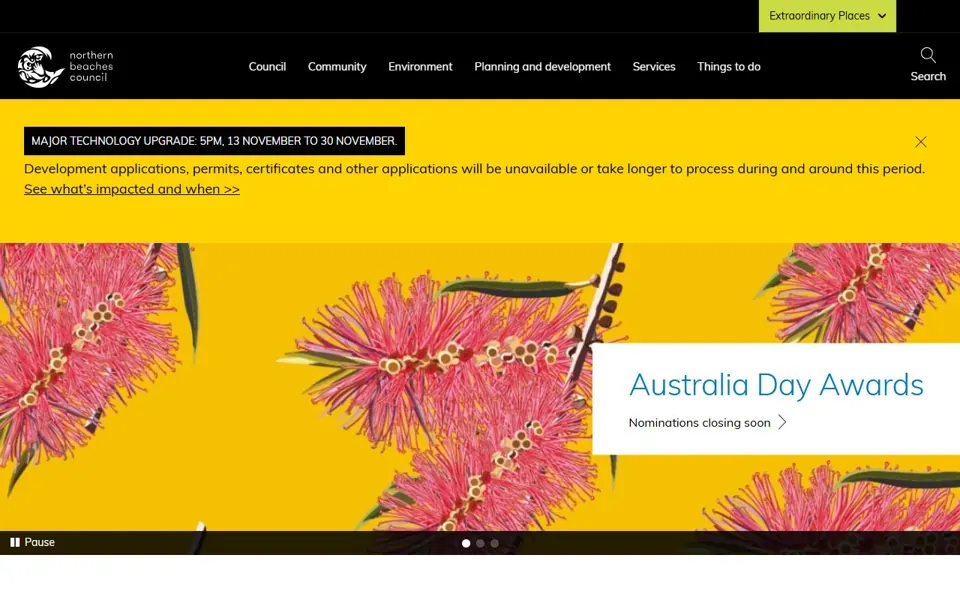This screenshot has height=600, width=960.
Task: Follow See what's impacted and when link
Action: pos(132,189)
